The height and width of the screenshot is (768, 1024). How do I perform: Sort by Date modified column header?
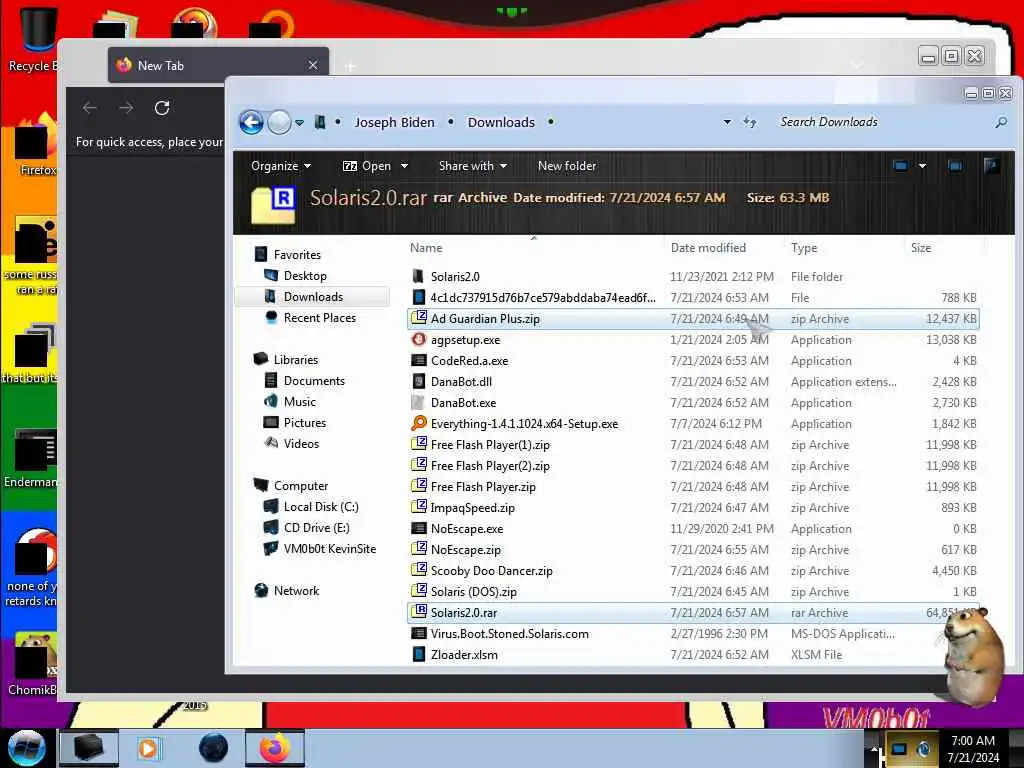click(708, 248)
